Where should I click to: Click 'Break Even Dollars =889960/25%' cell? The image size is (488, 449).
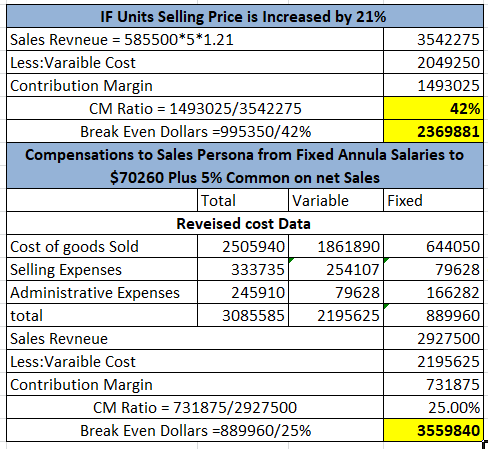[x=195, y=430]
